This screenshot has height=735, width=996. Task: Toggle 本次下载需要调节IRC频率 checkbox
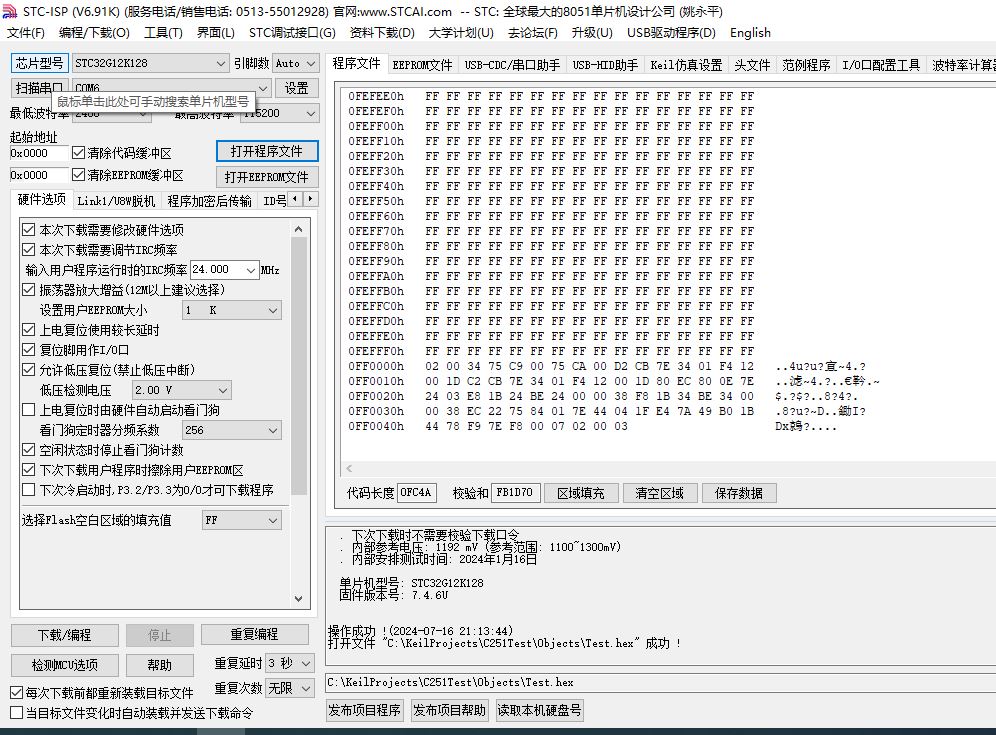29,250
